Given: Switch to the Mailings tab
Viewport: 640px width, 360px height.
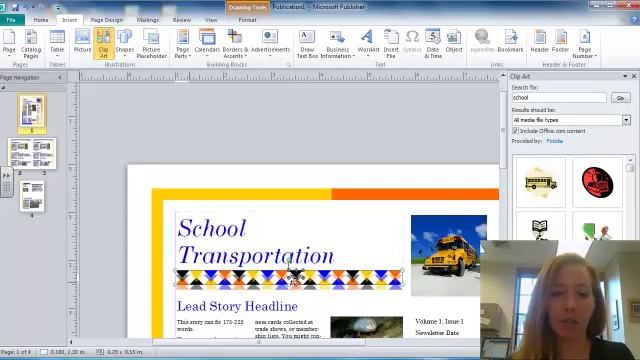Looking at the screenshot, I should 148,20.
